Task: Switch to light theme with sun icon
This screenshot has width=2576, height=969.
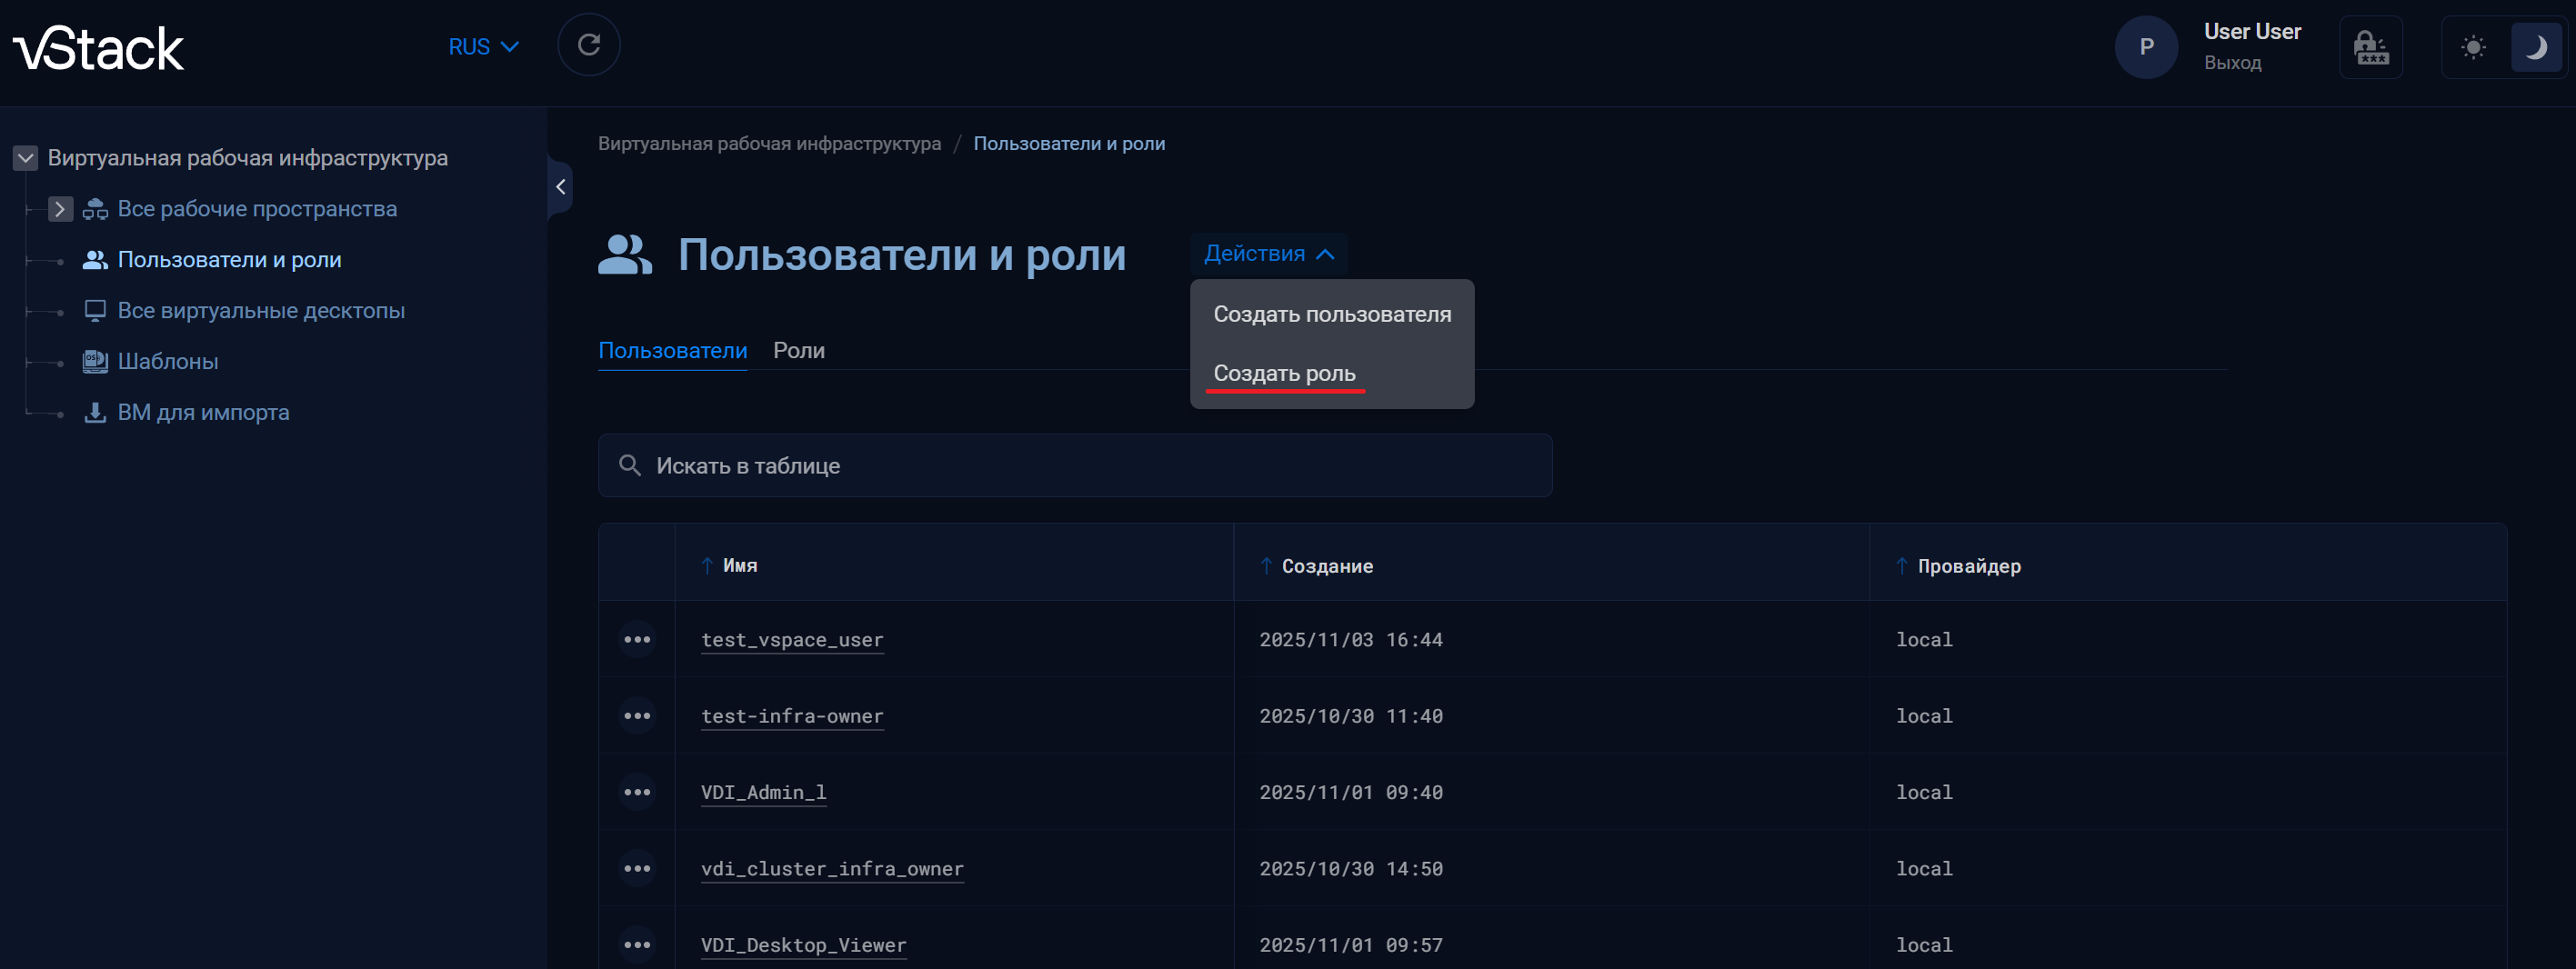Action: tap(2473, 47)
